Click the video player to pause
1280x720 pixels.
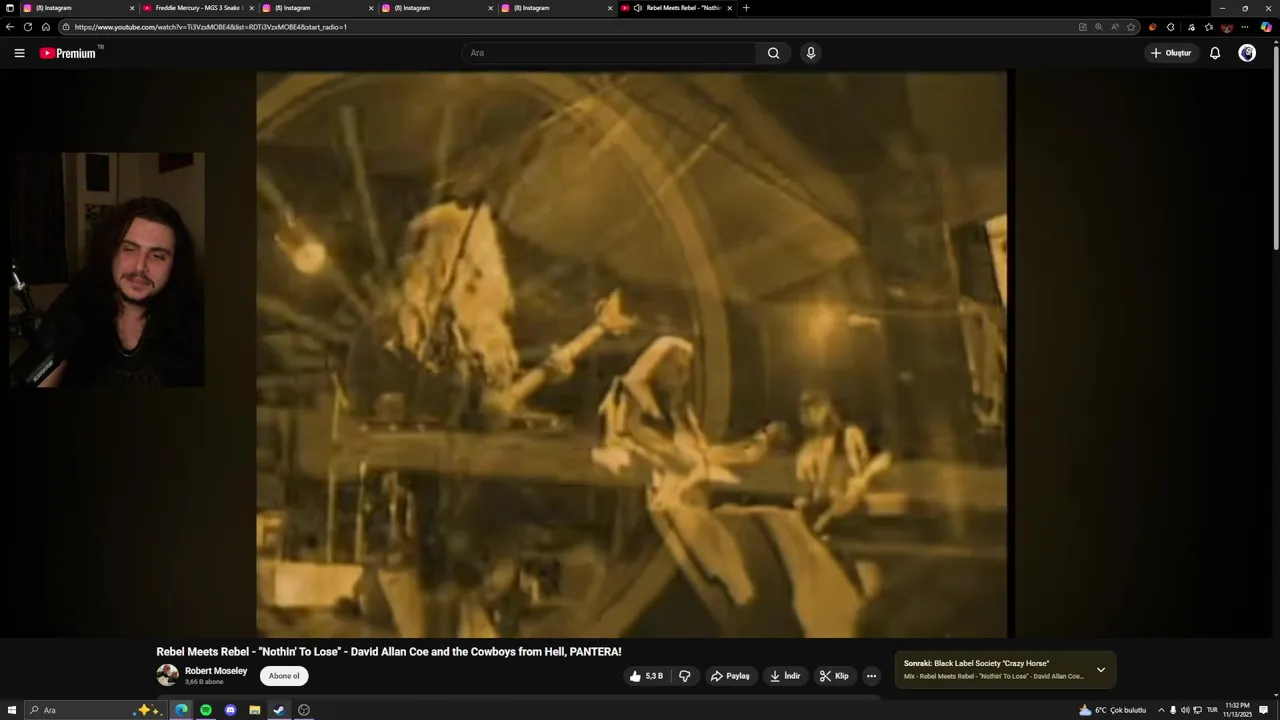(631, 354)
